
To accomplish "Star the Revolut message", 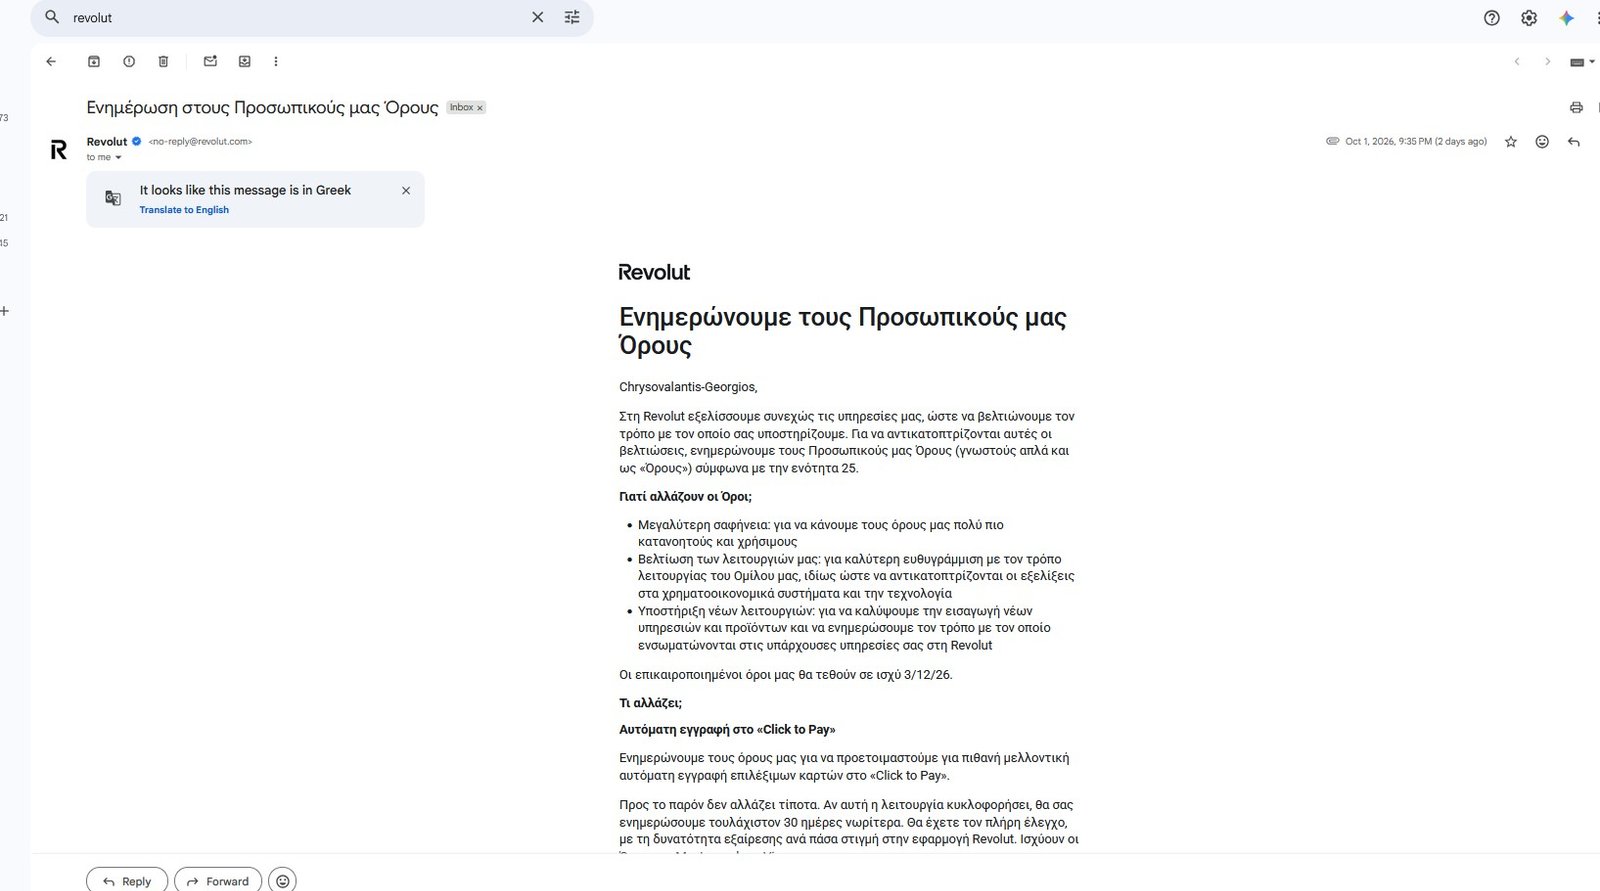I will click(1511, 142).
